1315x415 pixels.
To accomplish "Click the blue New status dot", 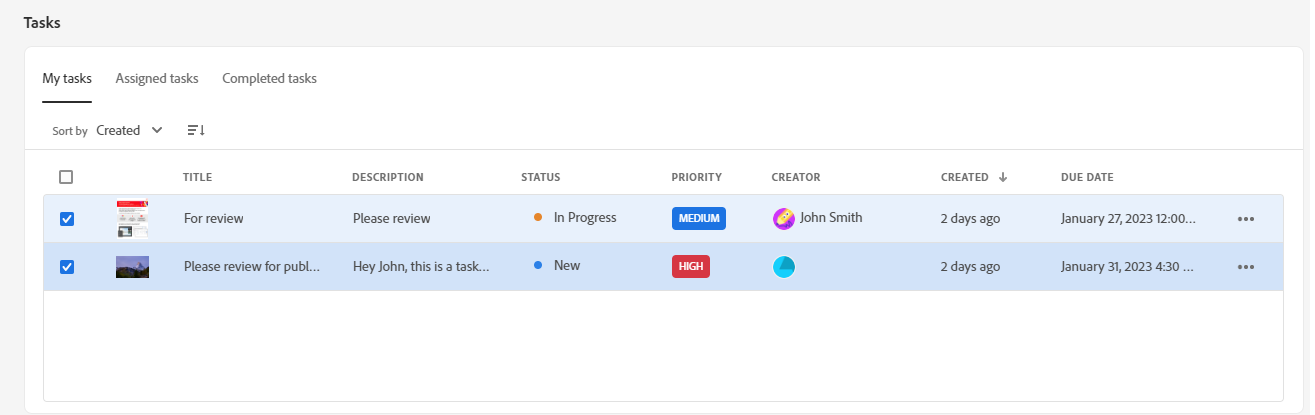I will pos(538,266).
